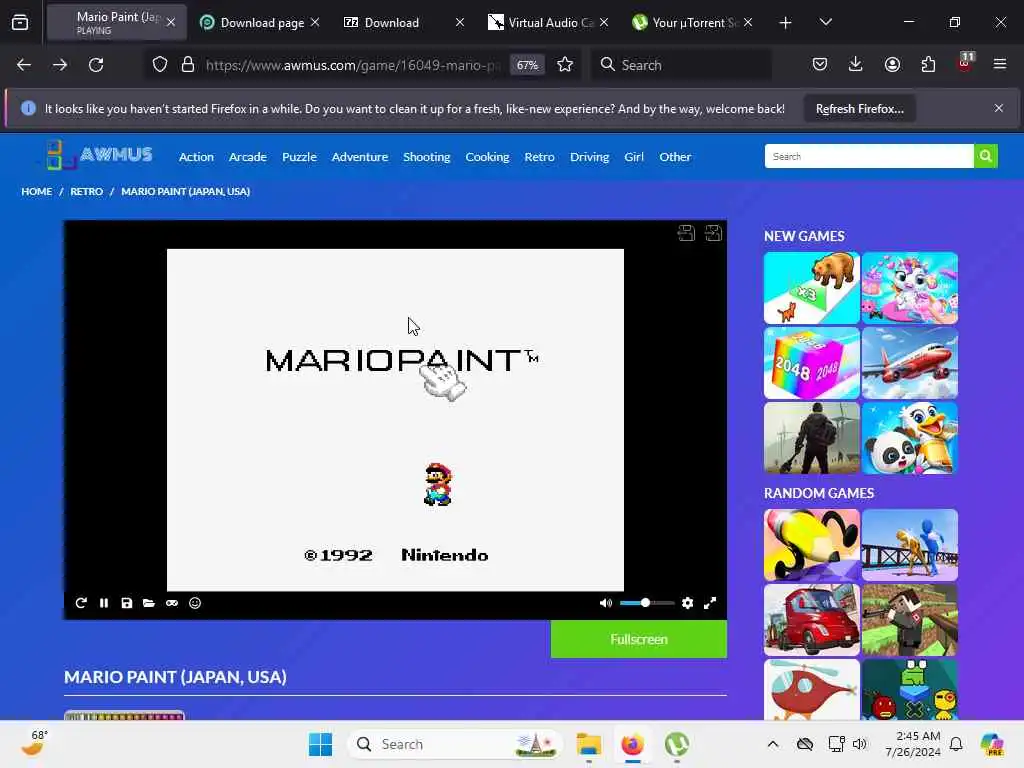Reset the 67% zoom level
Viewport: 1024px width, 768px height.
[527, 65]
